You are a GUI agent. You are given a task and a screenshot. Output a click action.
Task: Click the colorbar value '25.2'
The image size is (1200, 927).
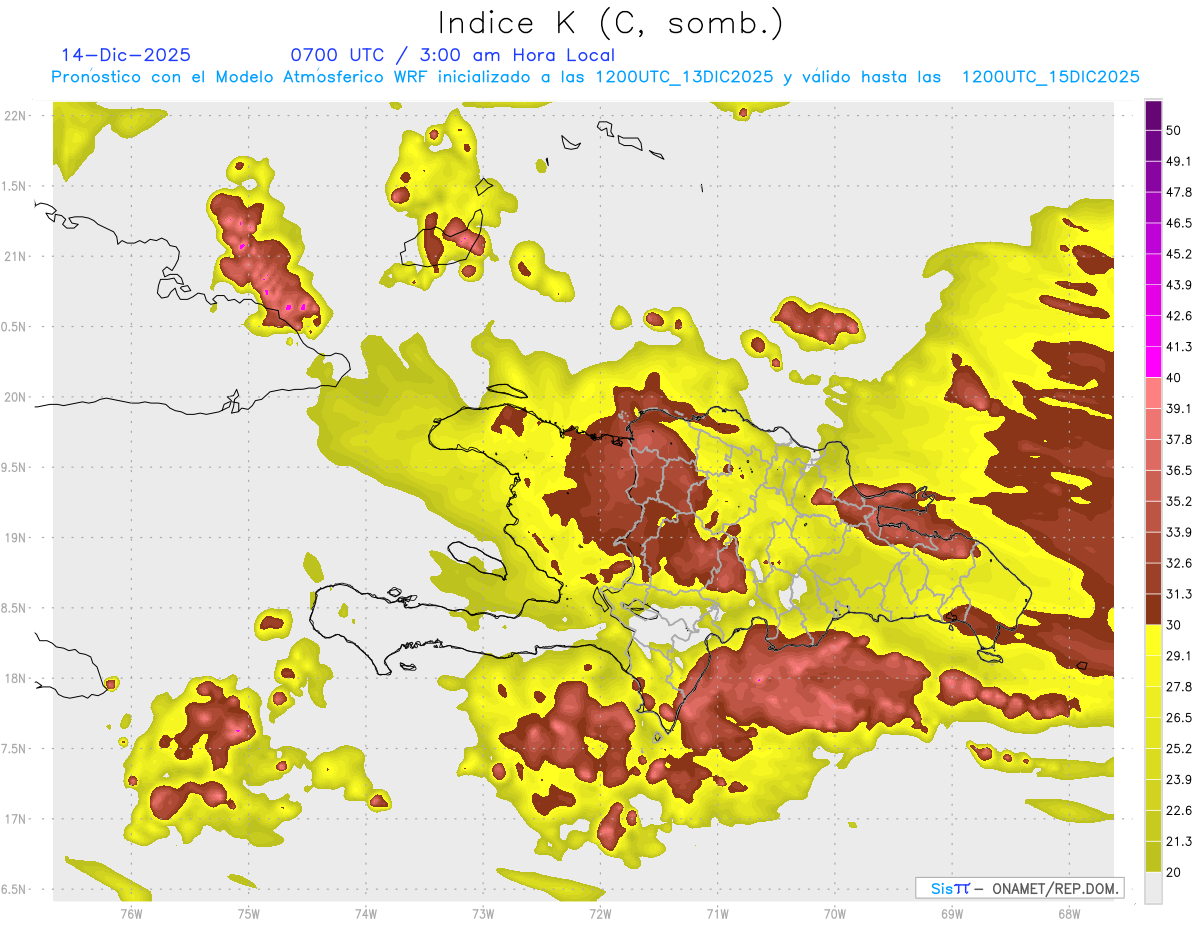pos(1179,748)
